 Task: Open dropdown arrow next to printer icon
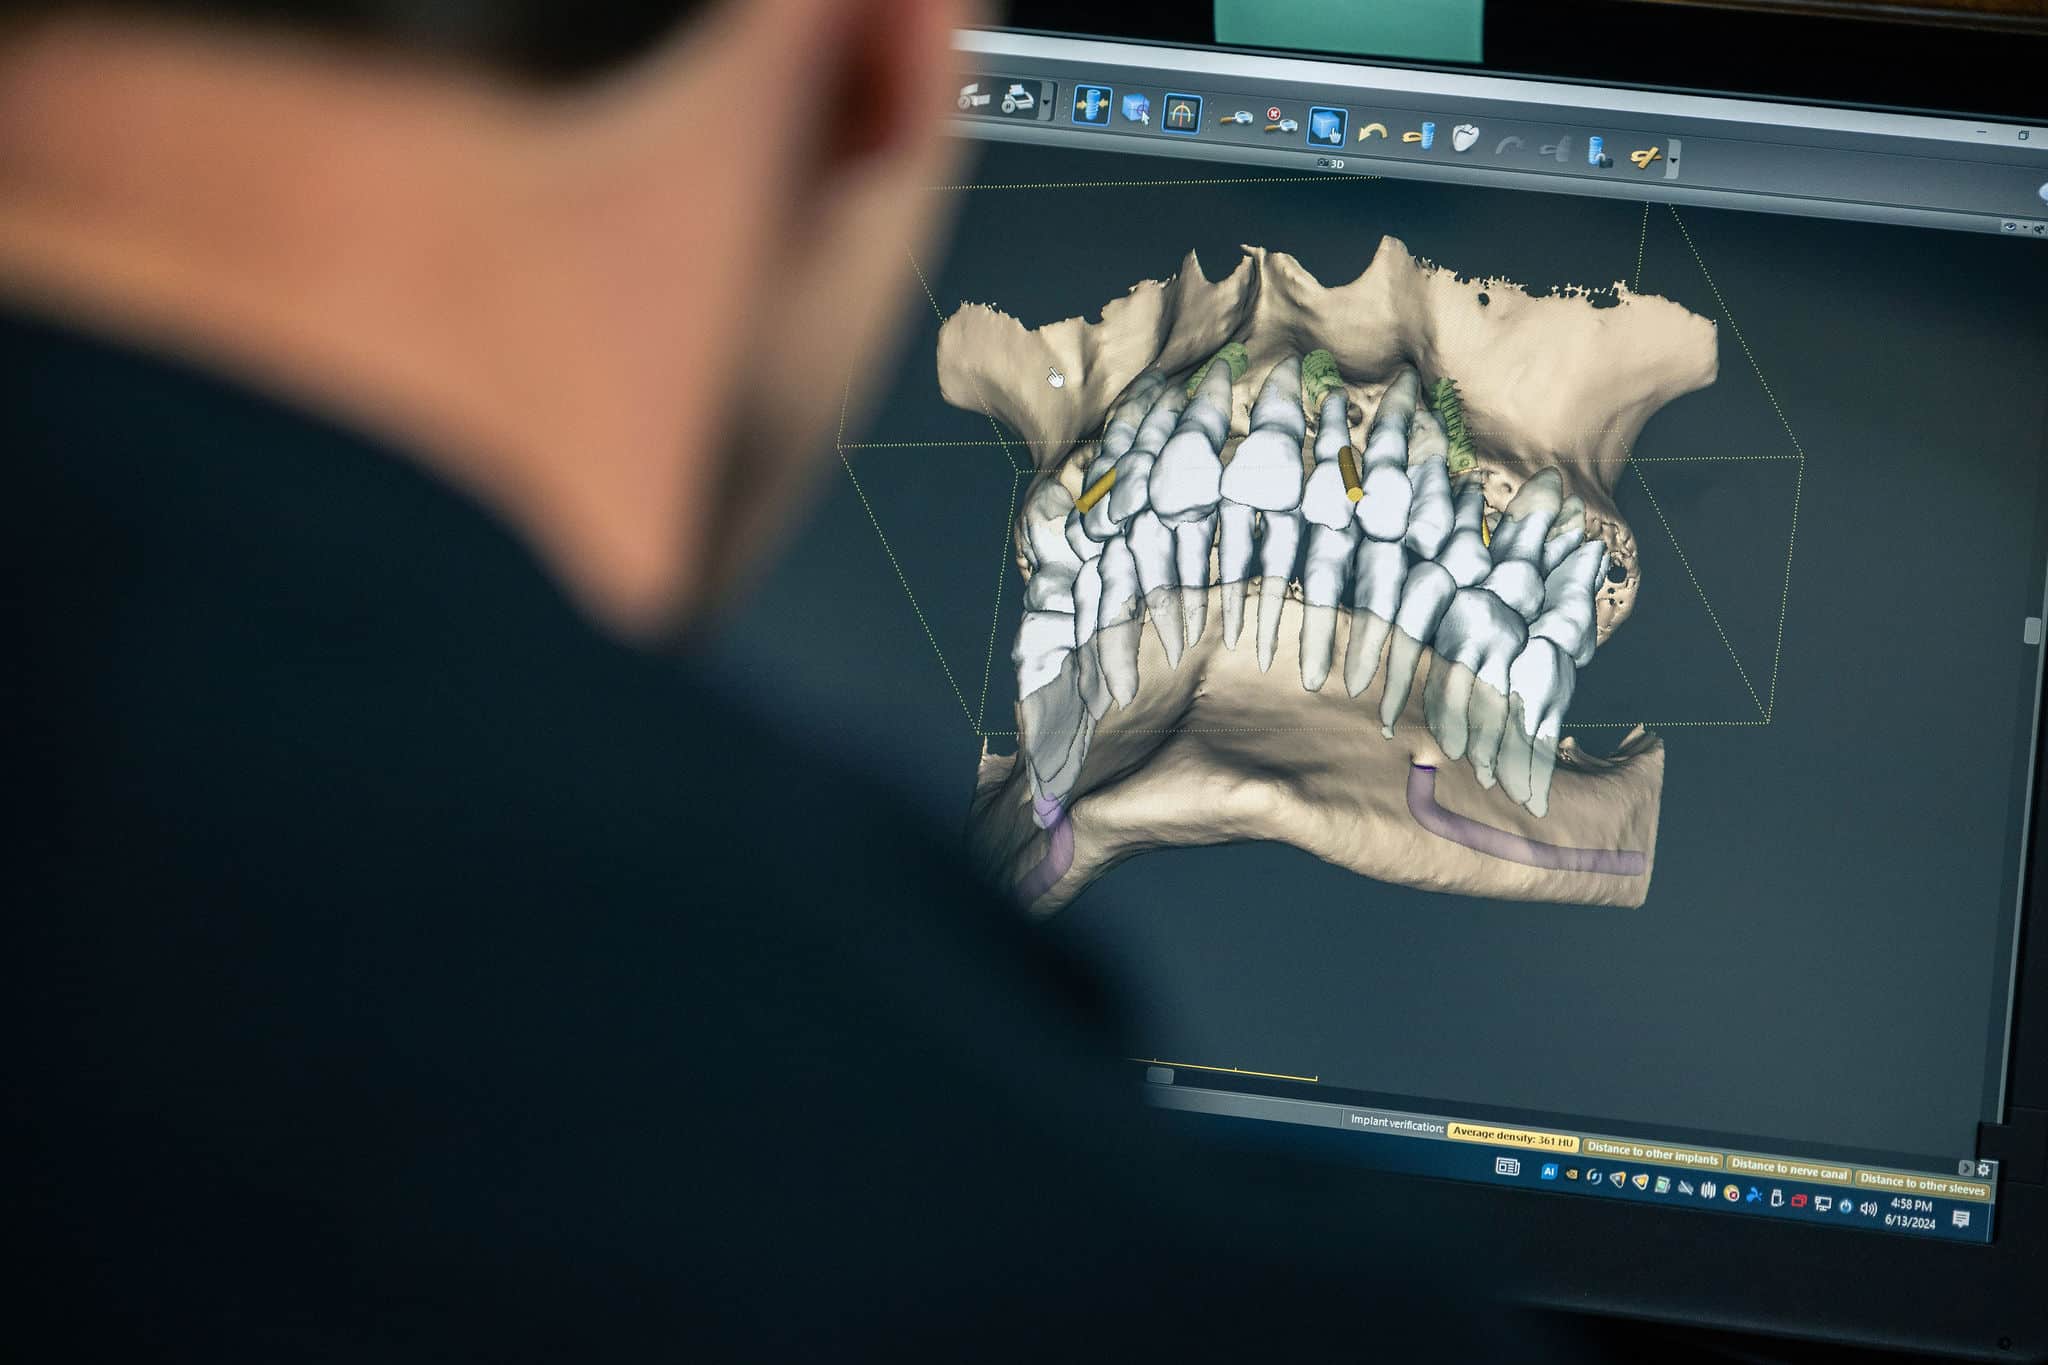point(1046,101)
